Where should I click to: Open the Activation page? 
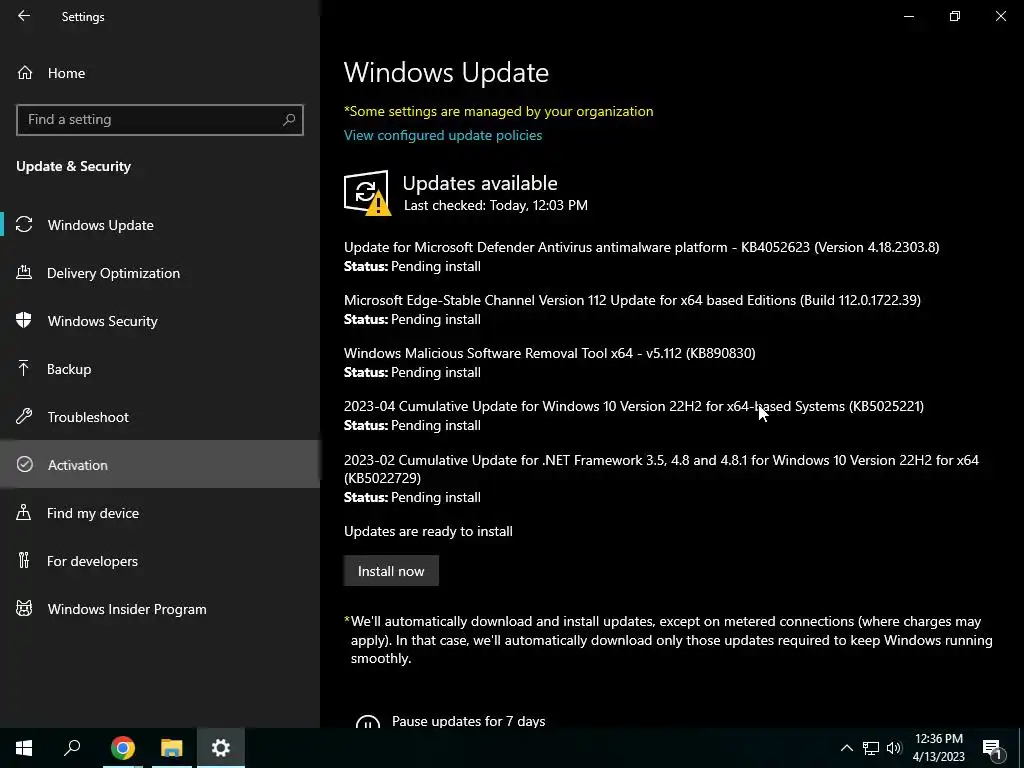click(x=160, y=464)
